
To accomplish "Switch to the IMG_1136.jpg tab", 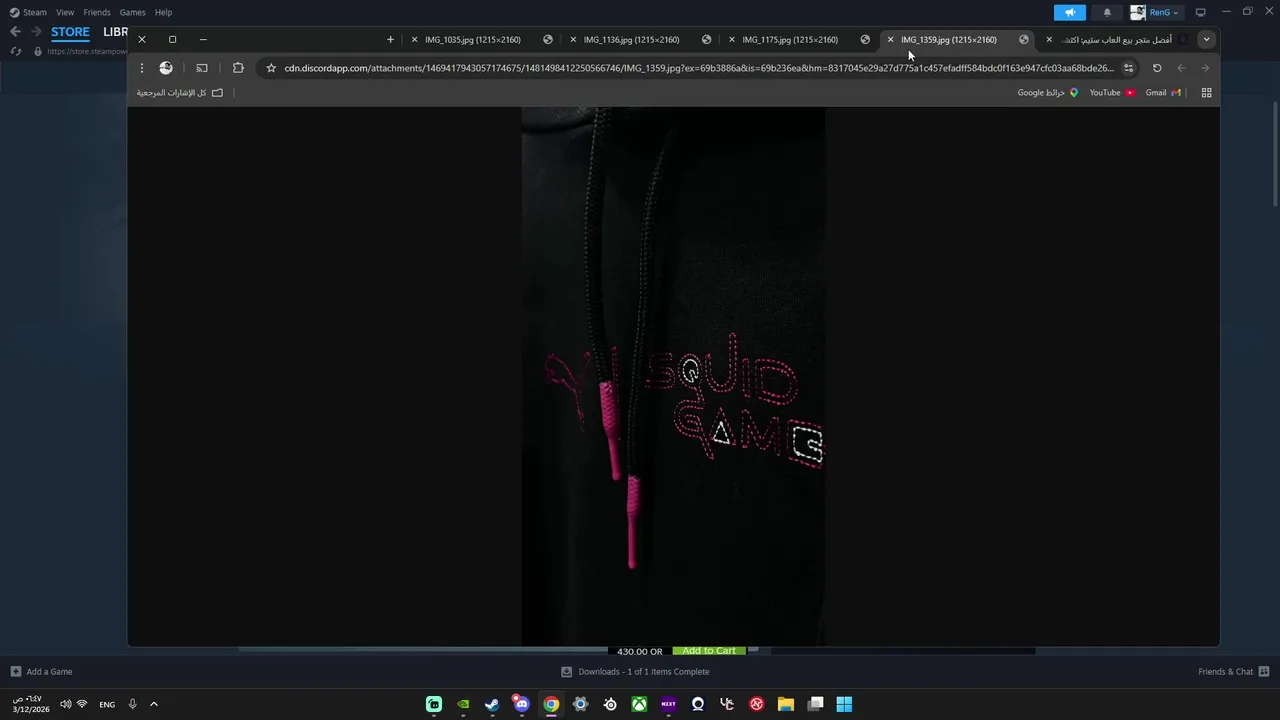I will 640,40.
